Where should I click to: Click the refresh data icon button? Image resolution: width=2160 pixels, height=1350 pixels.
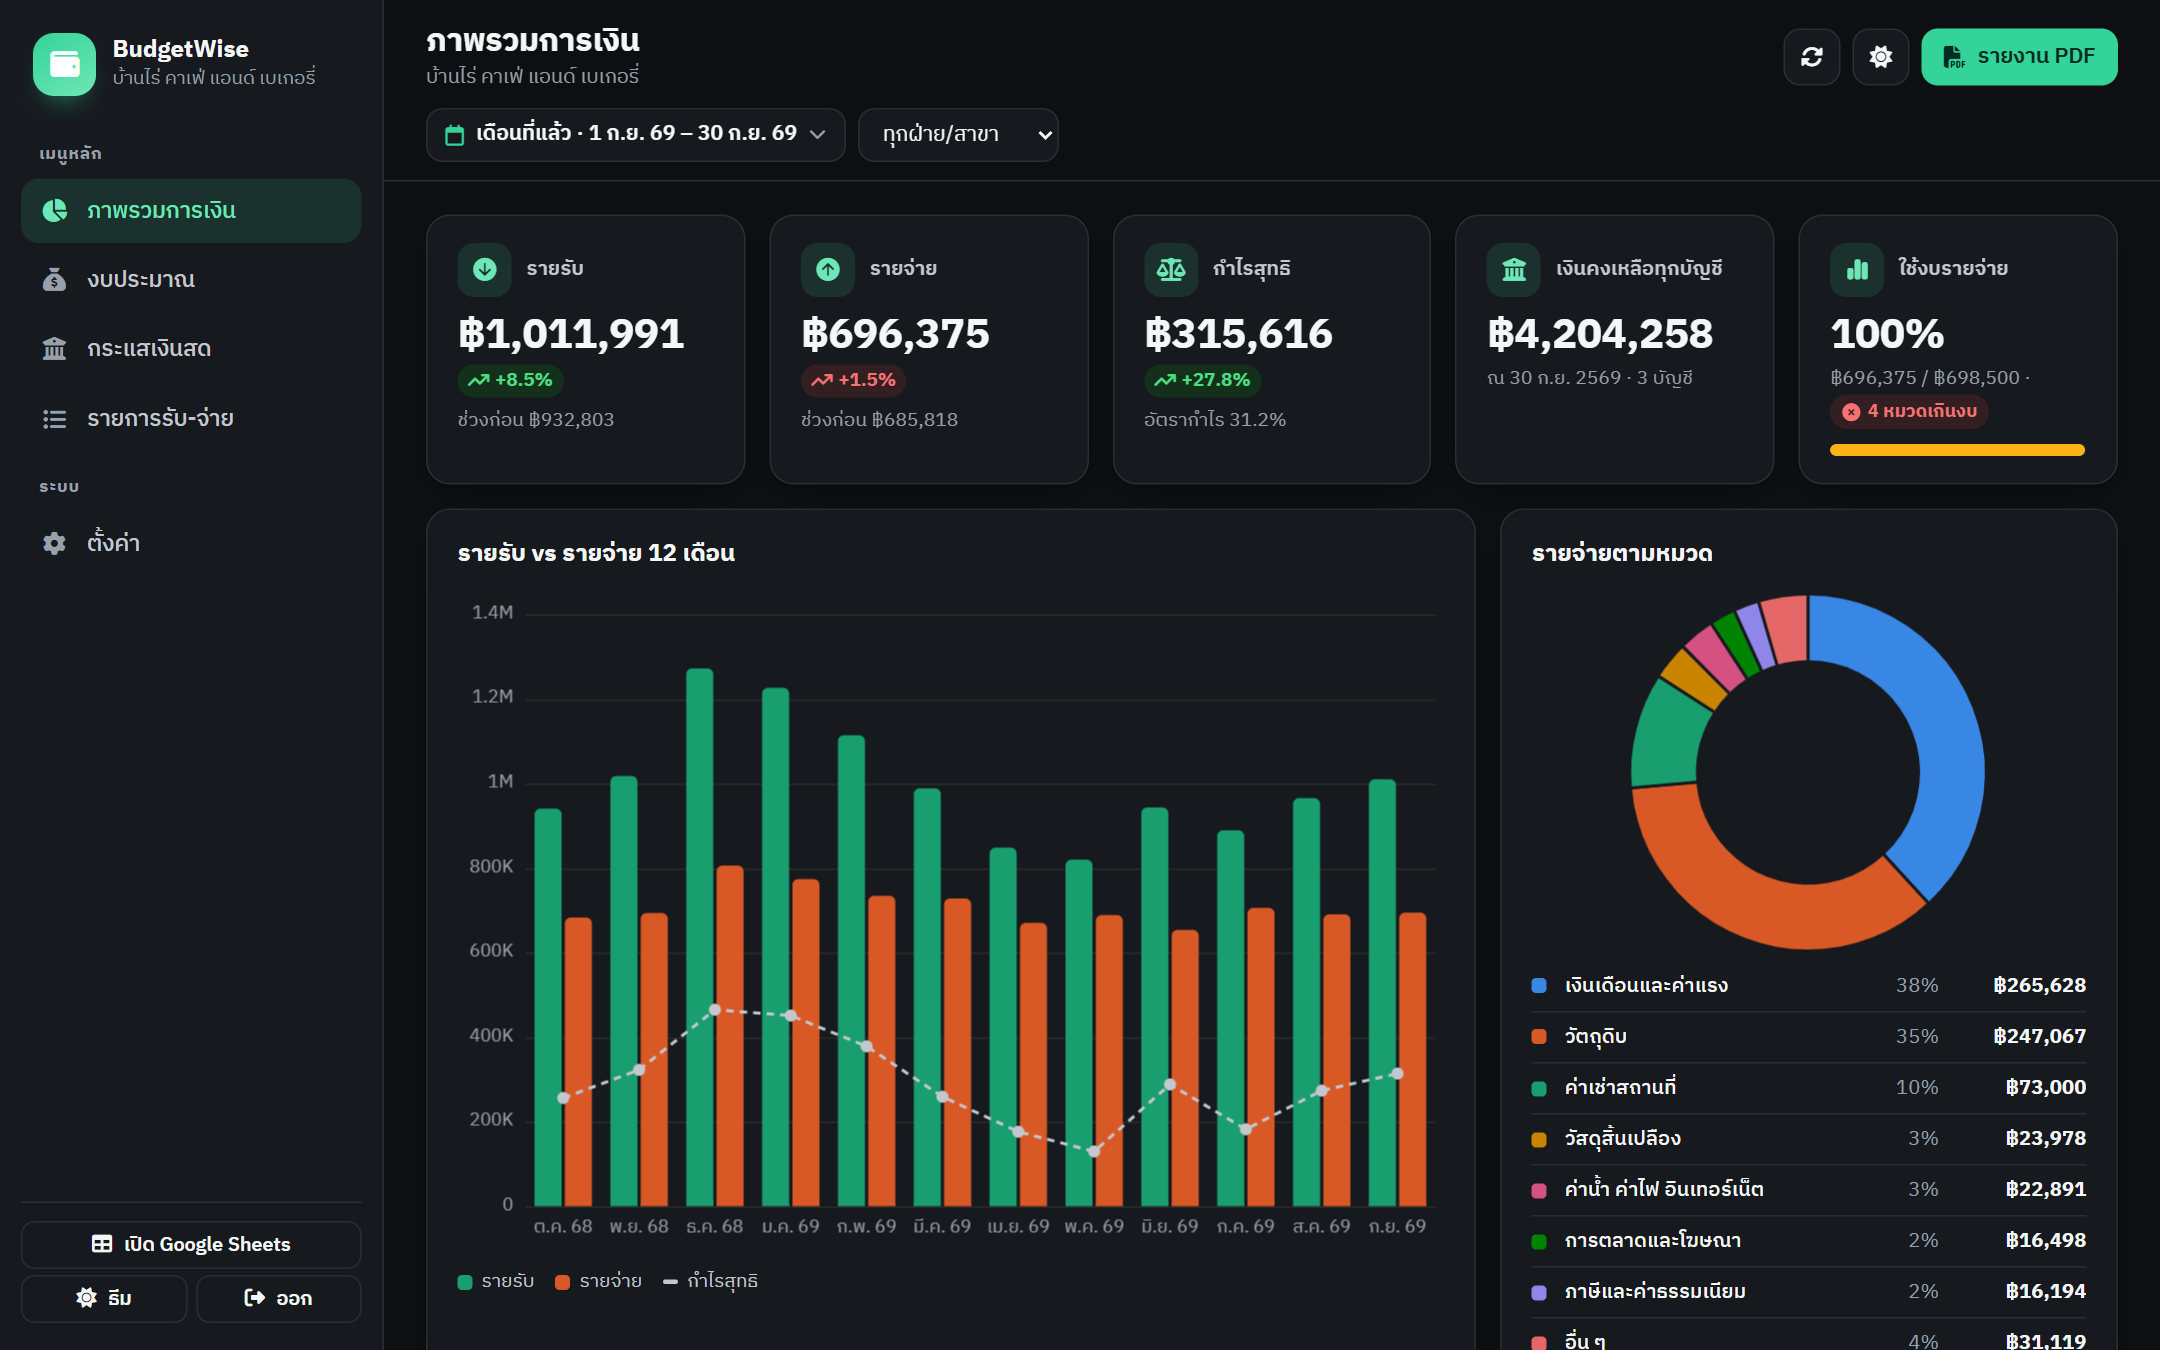click(x=1811, y=57)
